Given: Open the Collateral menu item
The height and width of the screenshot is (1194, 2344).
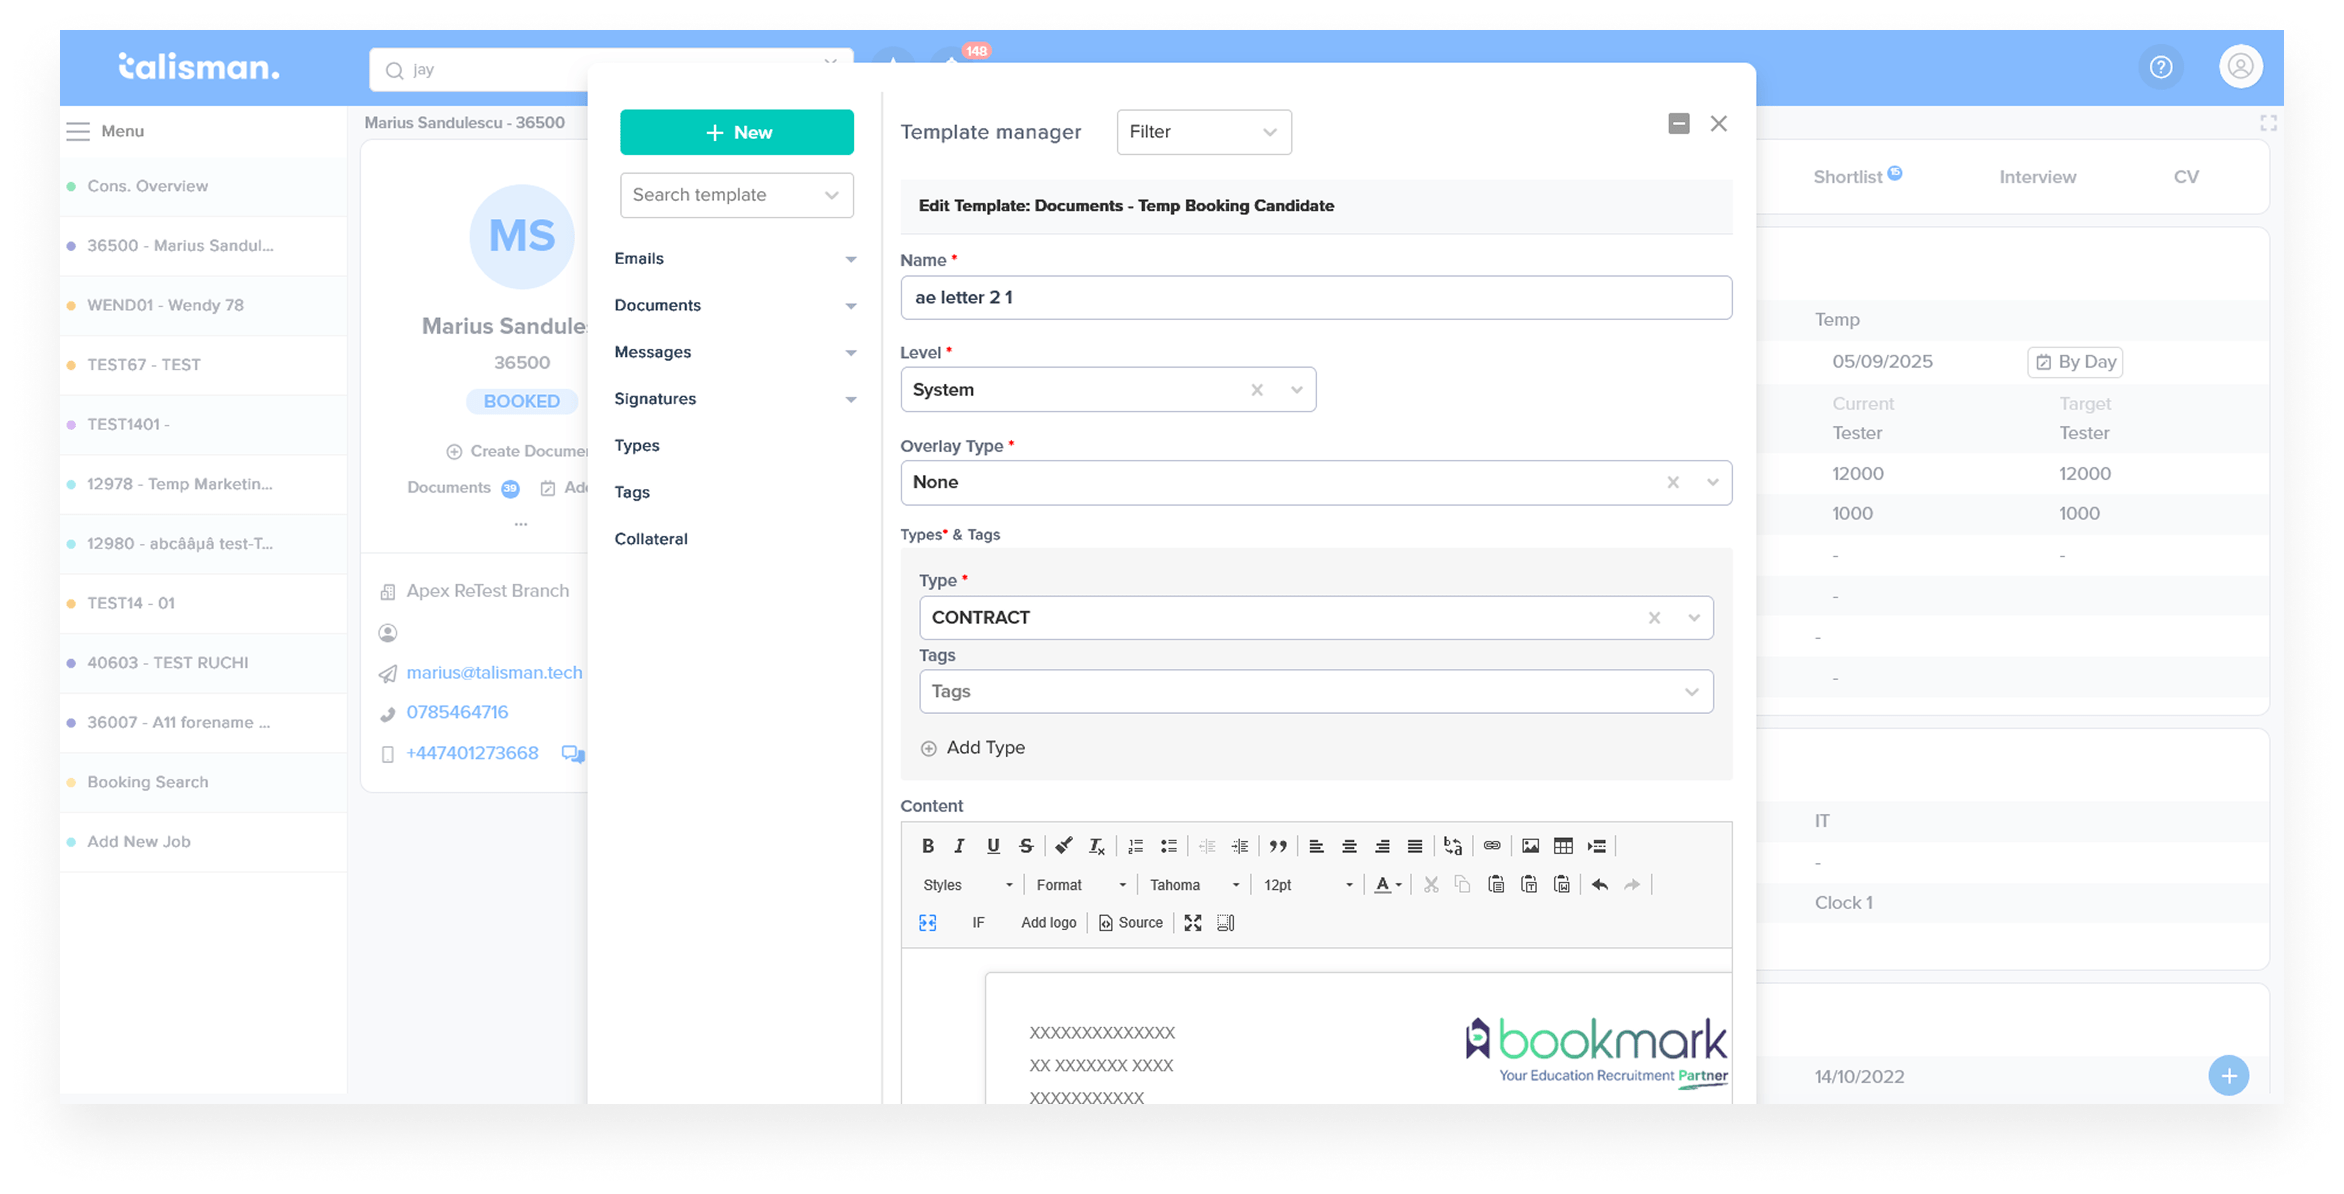Looking at the screenshot, I should pos(651,538).
